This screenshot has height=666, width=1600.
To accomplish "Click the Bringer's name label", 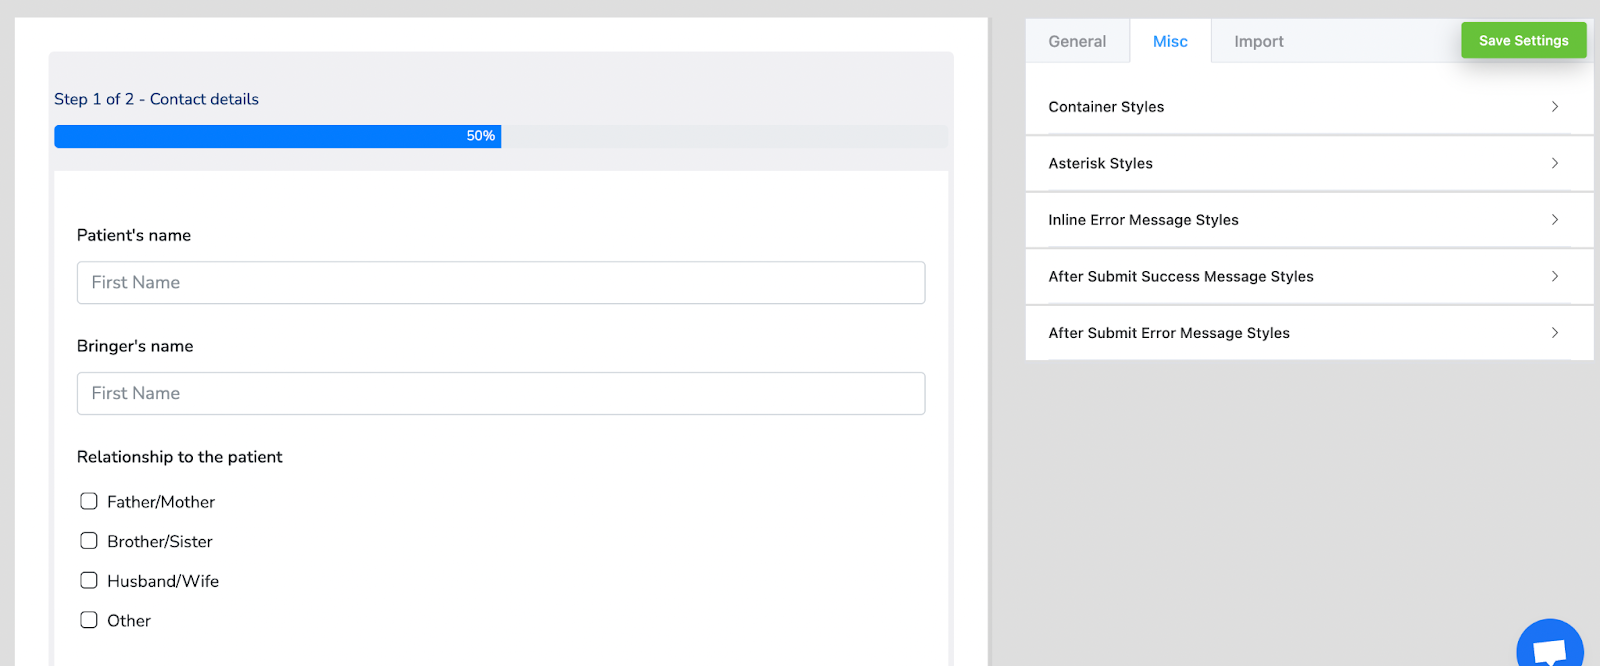I will click(135, 346).
